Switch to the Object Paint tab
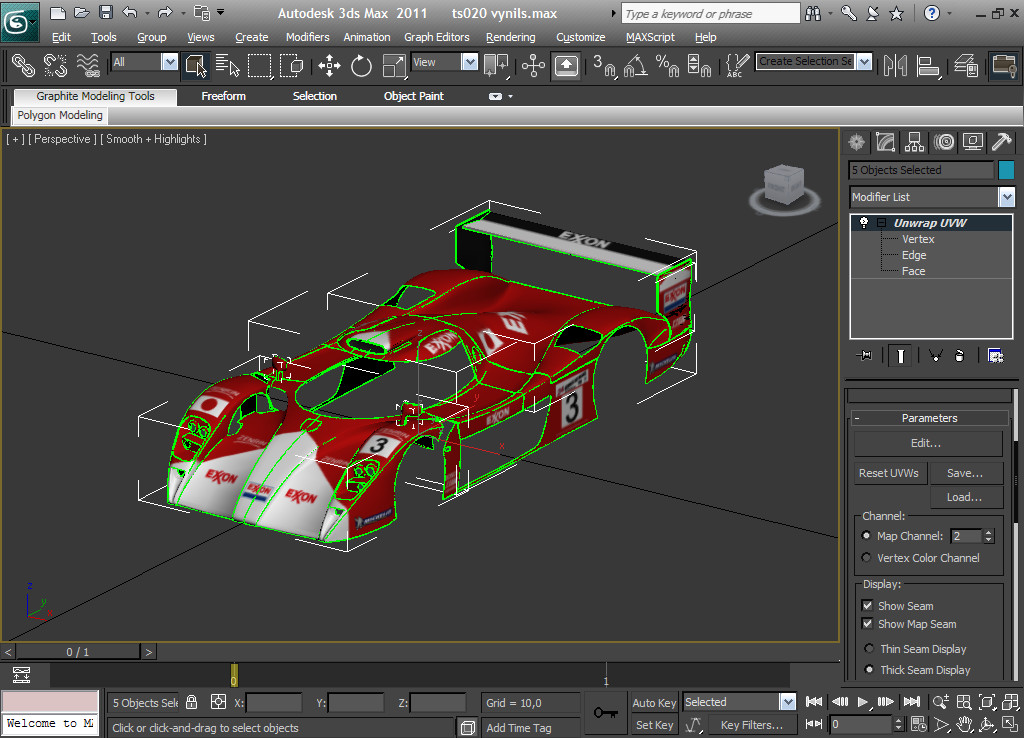This screenshot has height=738, width=1024. pyautogui.click(x=413, y=96)
